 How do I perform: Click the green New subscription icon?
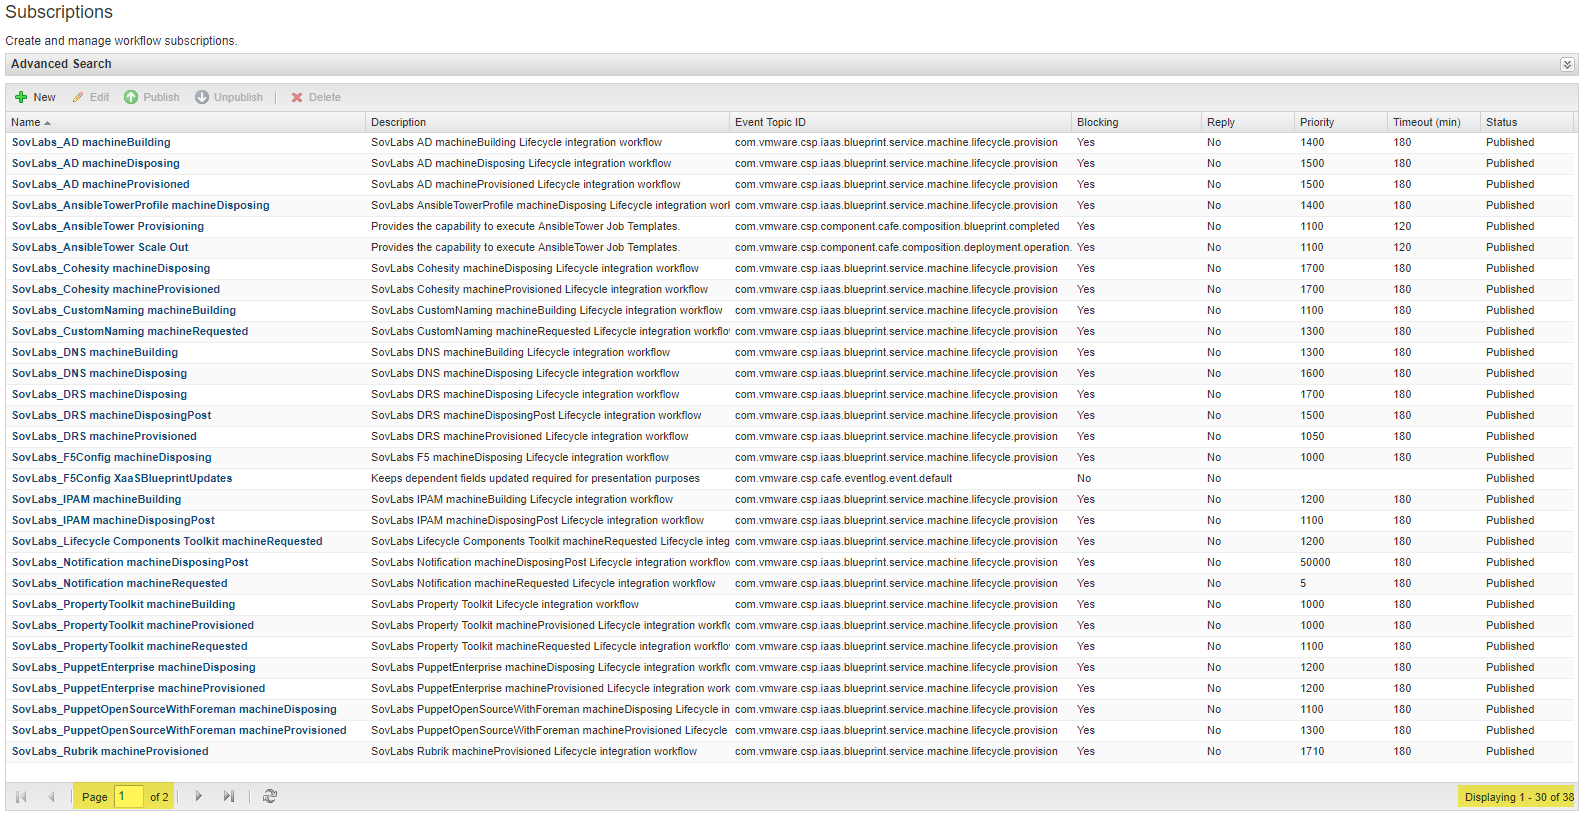click(x=21, y=97)
